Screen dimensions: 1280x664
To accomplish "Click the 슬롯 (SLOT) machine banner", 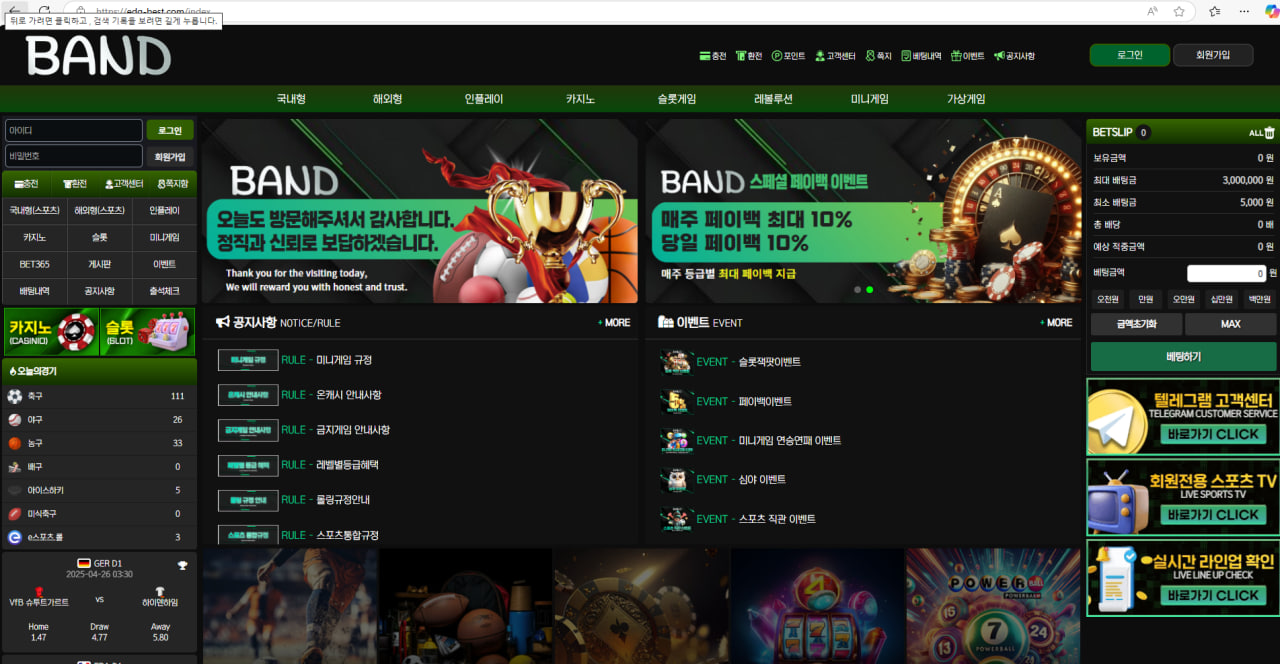I will coord(148,332).
